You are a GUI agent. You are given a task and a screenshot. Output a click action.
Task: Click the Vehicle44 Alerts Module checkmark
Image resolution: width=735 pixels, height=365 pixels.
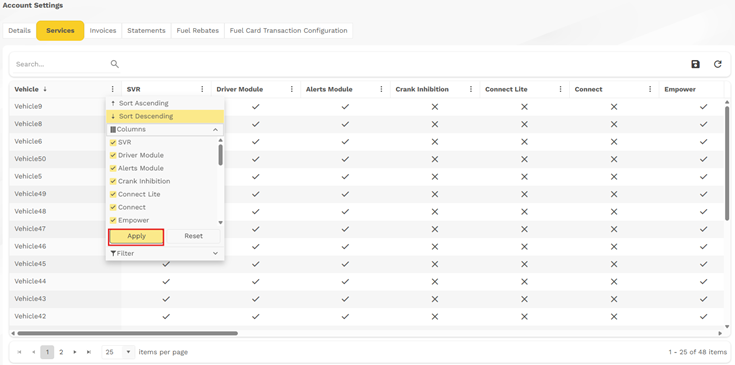345,282
